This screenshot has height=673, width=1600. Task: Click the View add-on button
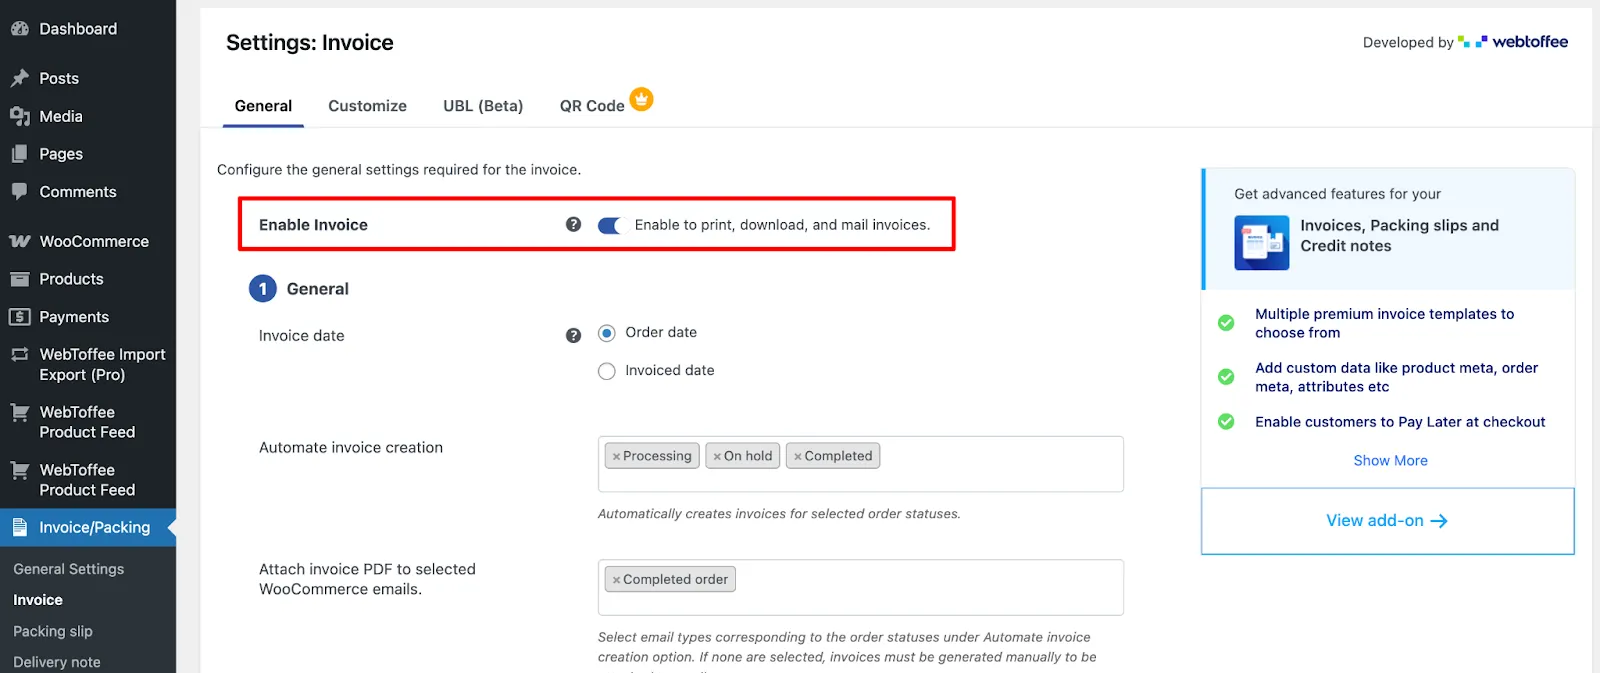[x=1387, y=521]
